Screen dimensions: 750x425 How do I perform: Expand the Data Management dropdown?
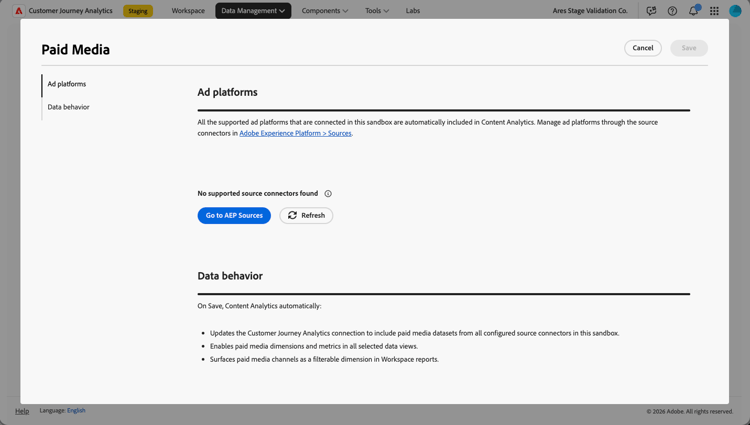point(253,11)
